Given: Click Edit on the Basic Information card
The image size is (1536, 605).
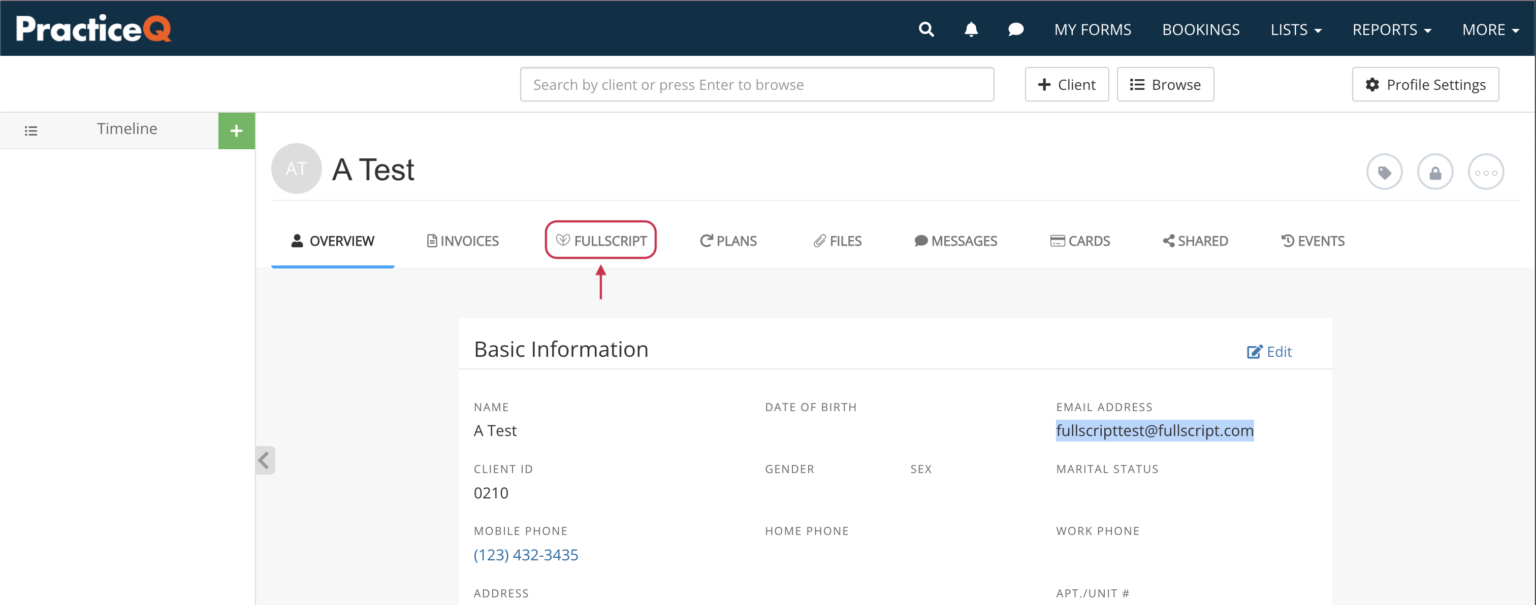Looking at the screenshot, I should pyautogui.click(x=1269, y=351).
